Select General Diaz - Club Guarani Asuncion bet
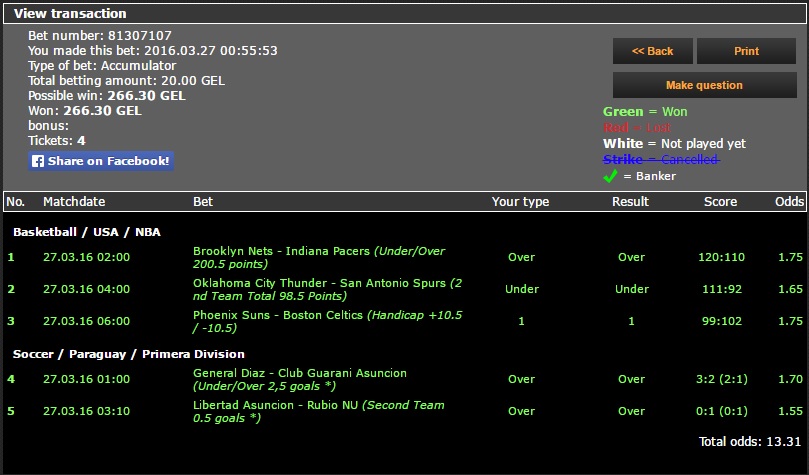The height and width of the screenshot is (475, 809). tap(299, 380)
